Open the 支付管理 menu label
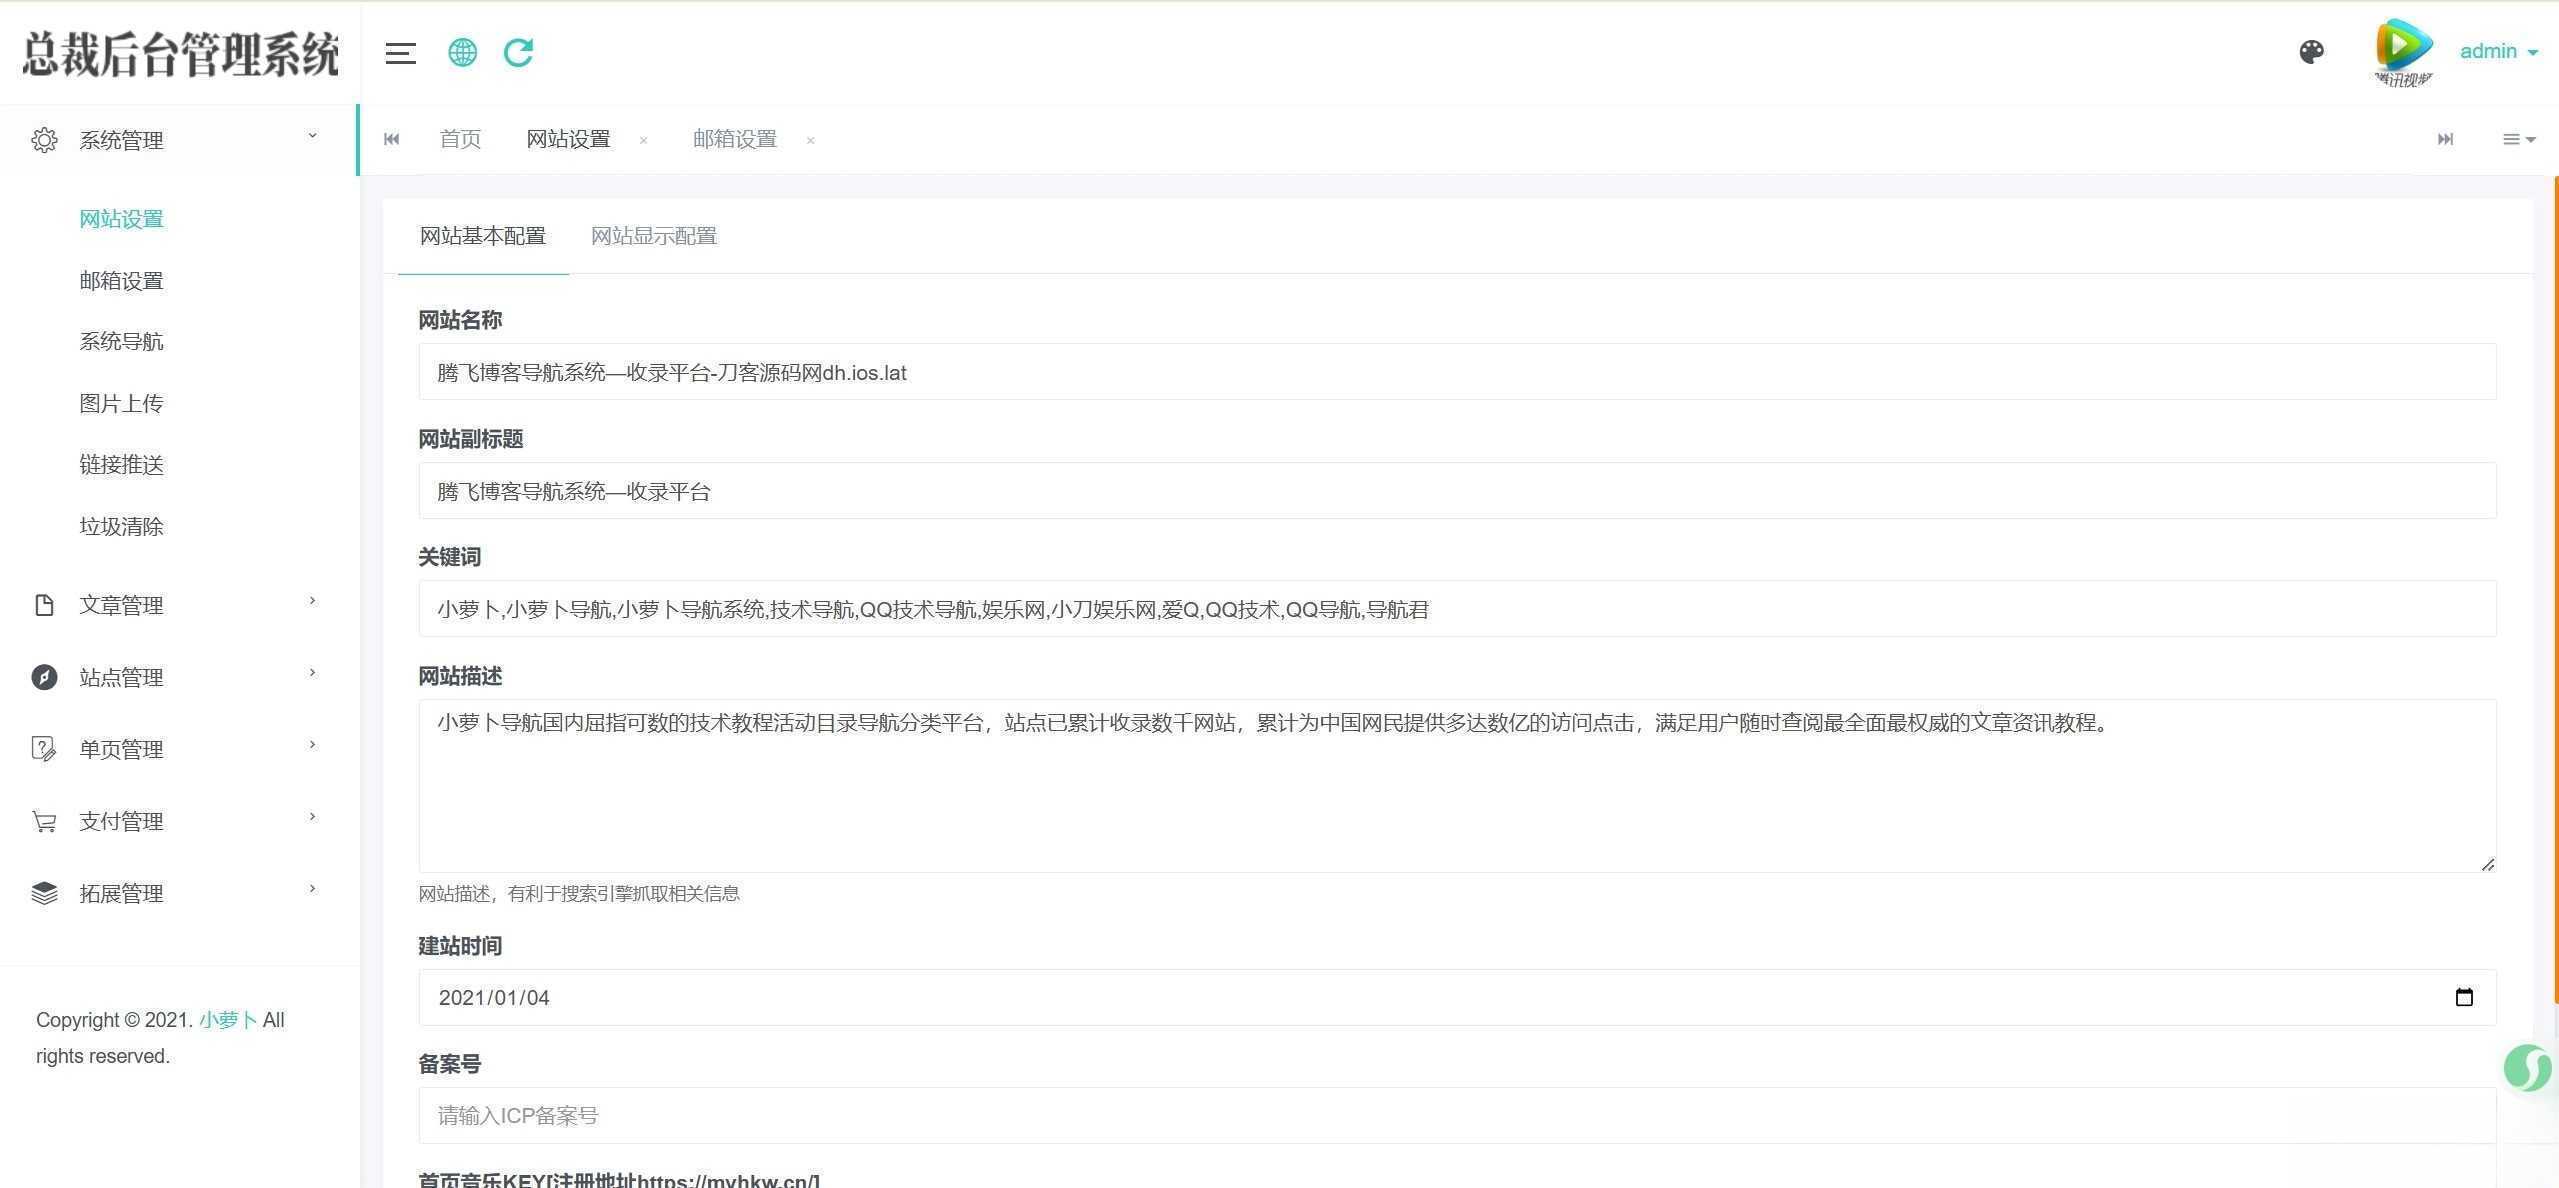This screenshot has height=1188, width=2559. click(x=121, y=822)
